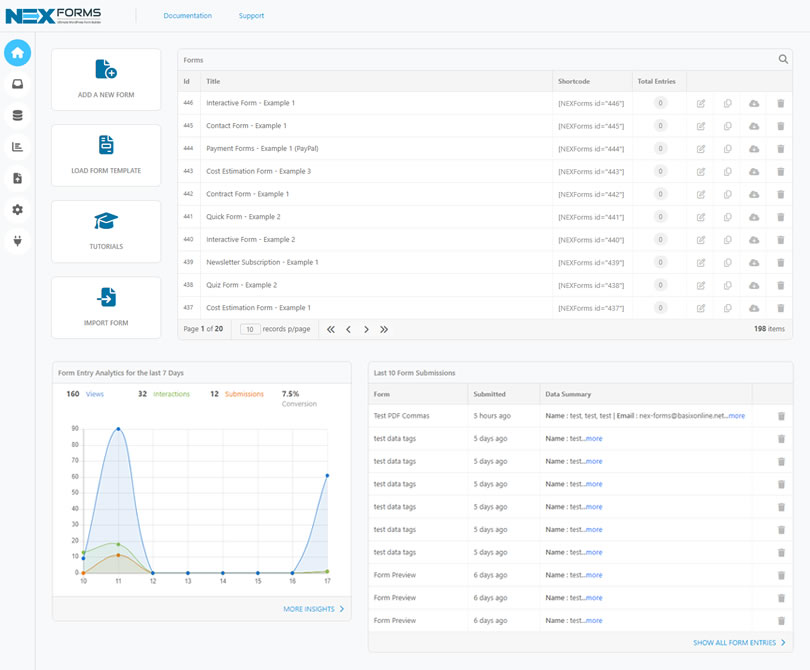This screenshot has width=810, height=670.
Task: Open the Home dashboard sidebar icon
Action: point(18,53)
